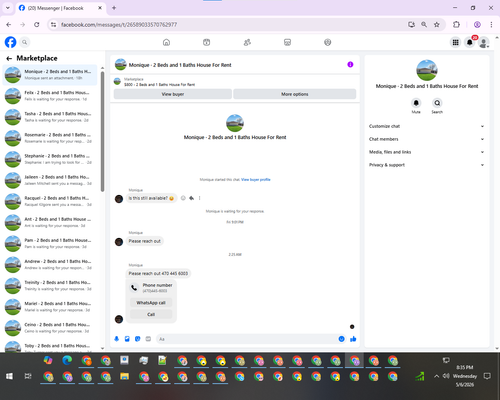Viewport: 500px width, 400px height.
Task: Open the Watch video icon in top navigation
Action: (x=207, y=42)
